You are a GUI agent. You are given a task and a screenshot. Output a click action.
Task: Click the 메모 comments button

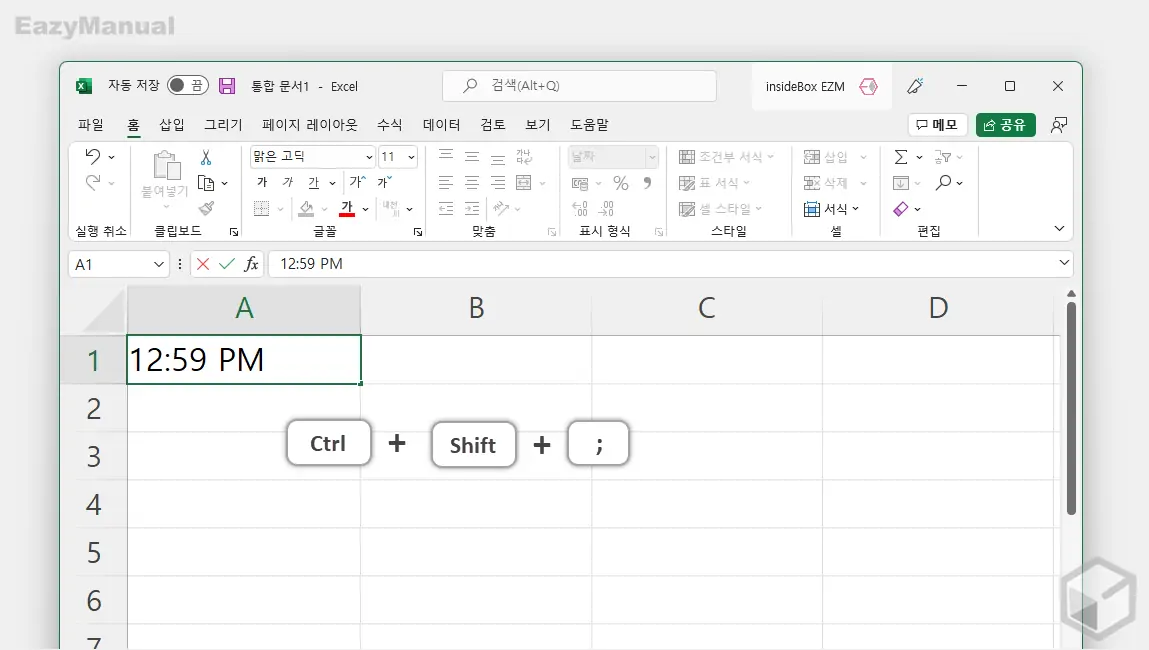click(x=936, y=124)
